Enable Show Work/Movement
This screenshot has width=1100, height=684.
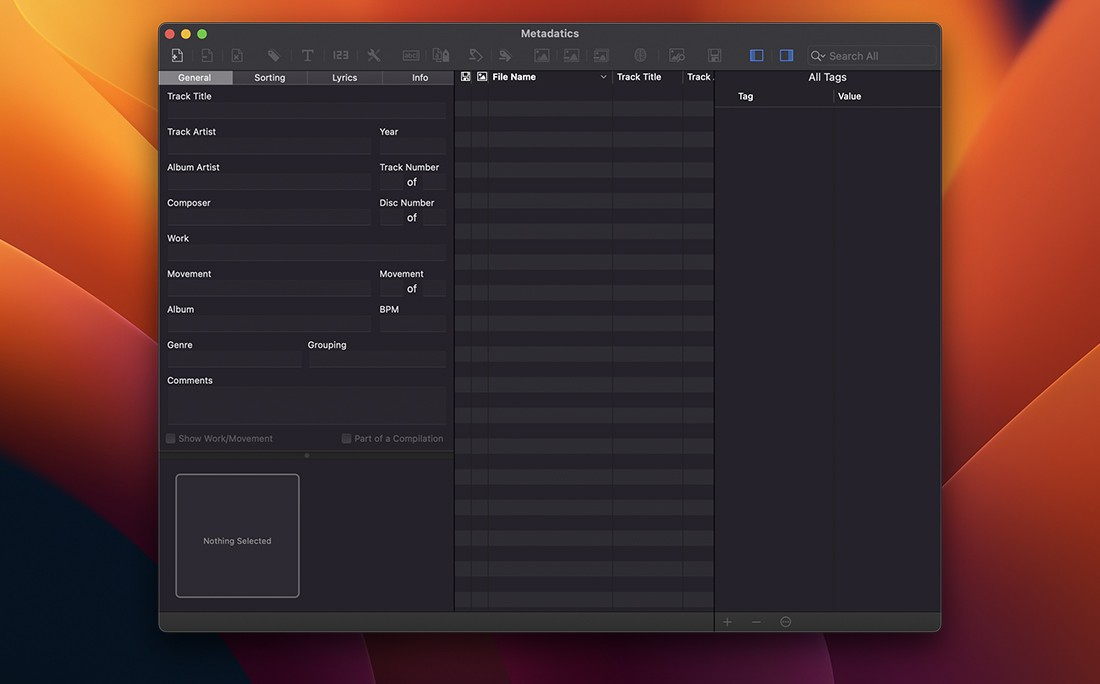click(x=170, y=438)
